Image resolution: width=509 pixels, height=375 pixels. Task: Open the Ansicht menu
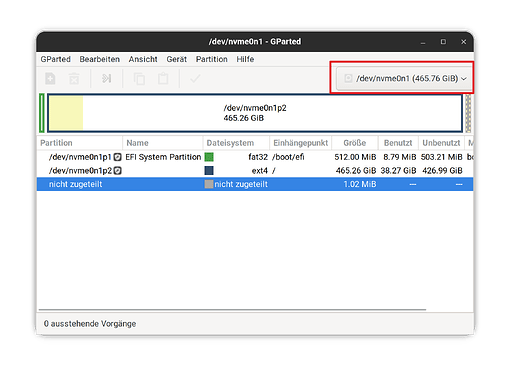coord(143,59)
